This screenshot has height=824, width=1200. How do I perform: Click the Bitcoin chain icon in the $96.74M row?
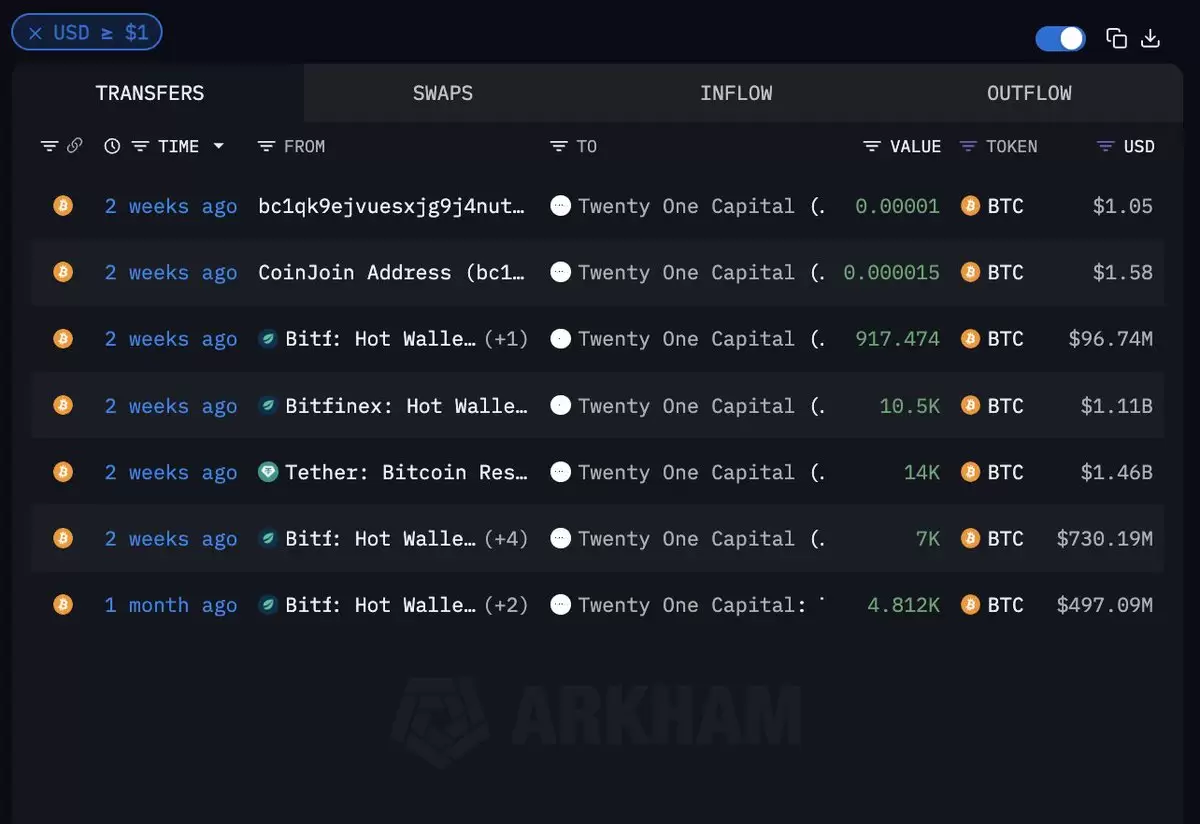(63, 339)
